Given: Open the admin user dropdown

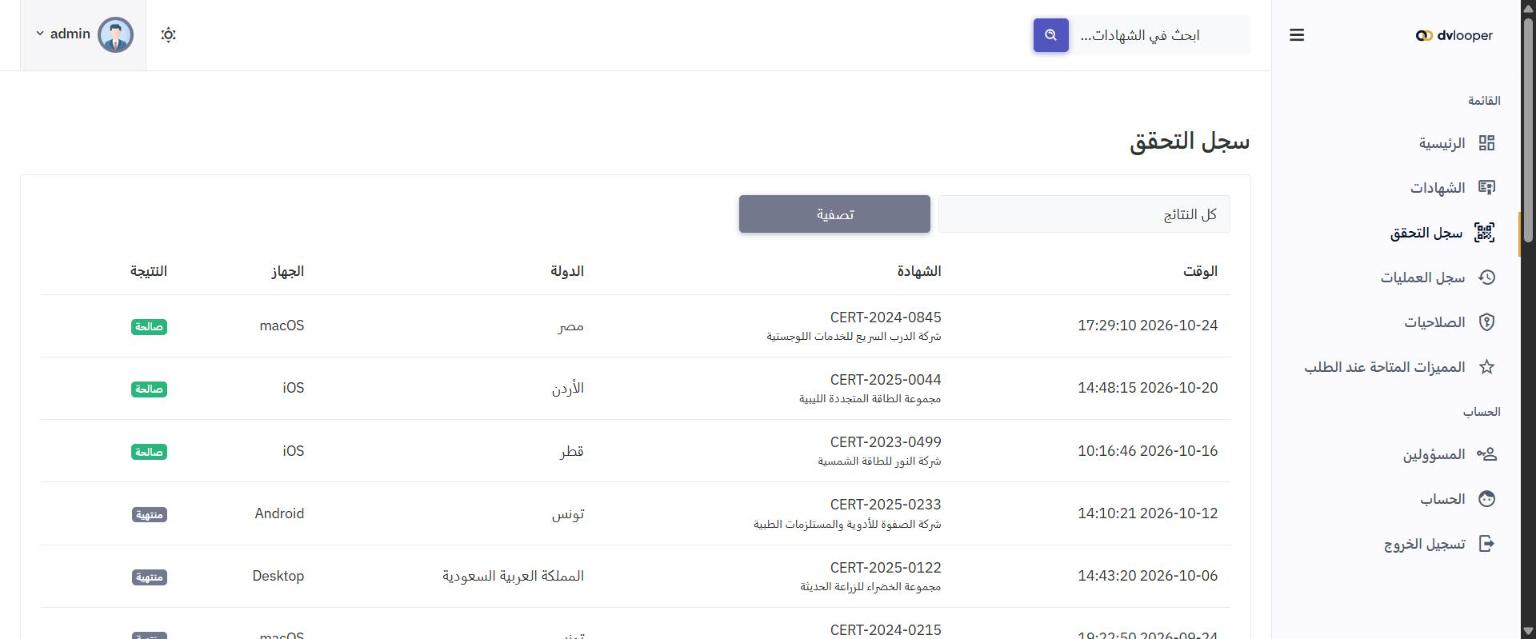Looking at the screenshot, I should pos(84,35).
